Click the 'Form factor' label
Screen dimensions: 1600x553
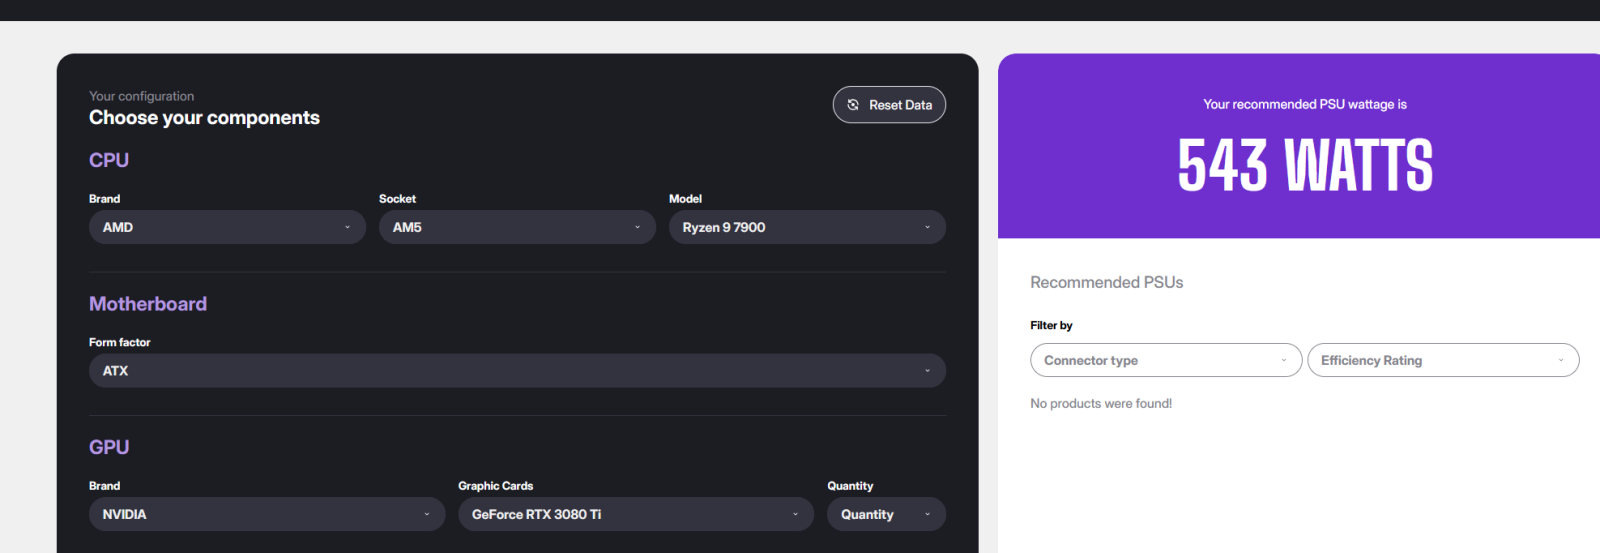pos(119,342)
